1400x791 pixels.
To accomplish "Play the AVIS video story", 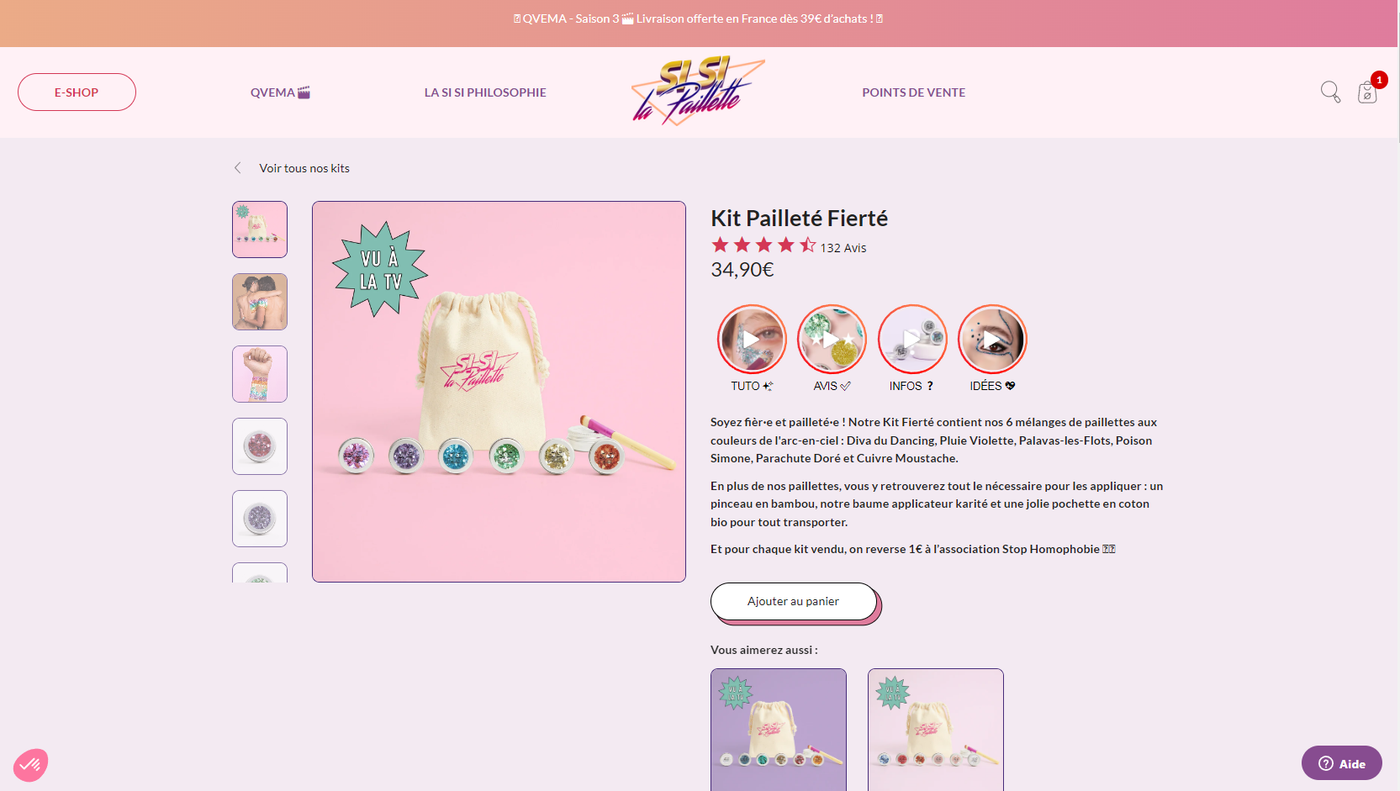I will (832, 339).
